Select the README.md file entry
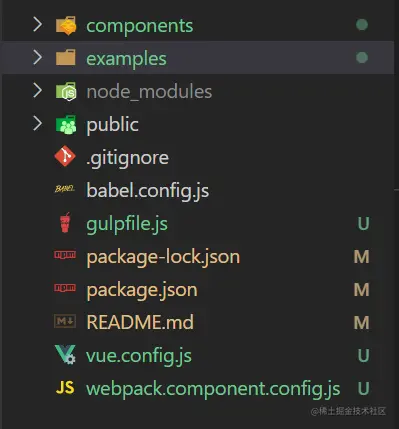Screen dimensions: 399x429 click(140, 322)
